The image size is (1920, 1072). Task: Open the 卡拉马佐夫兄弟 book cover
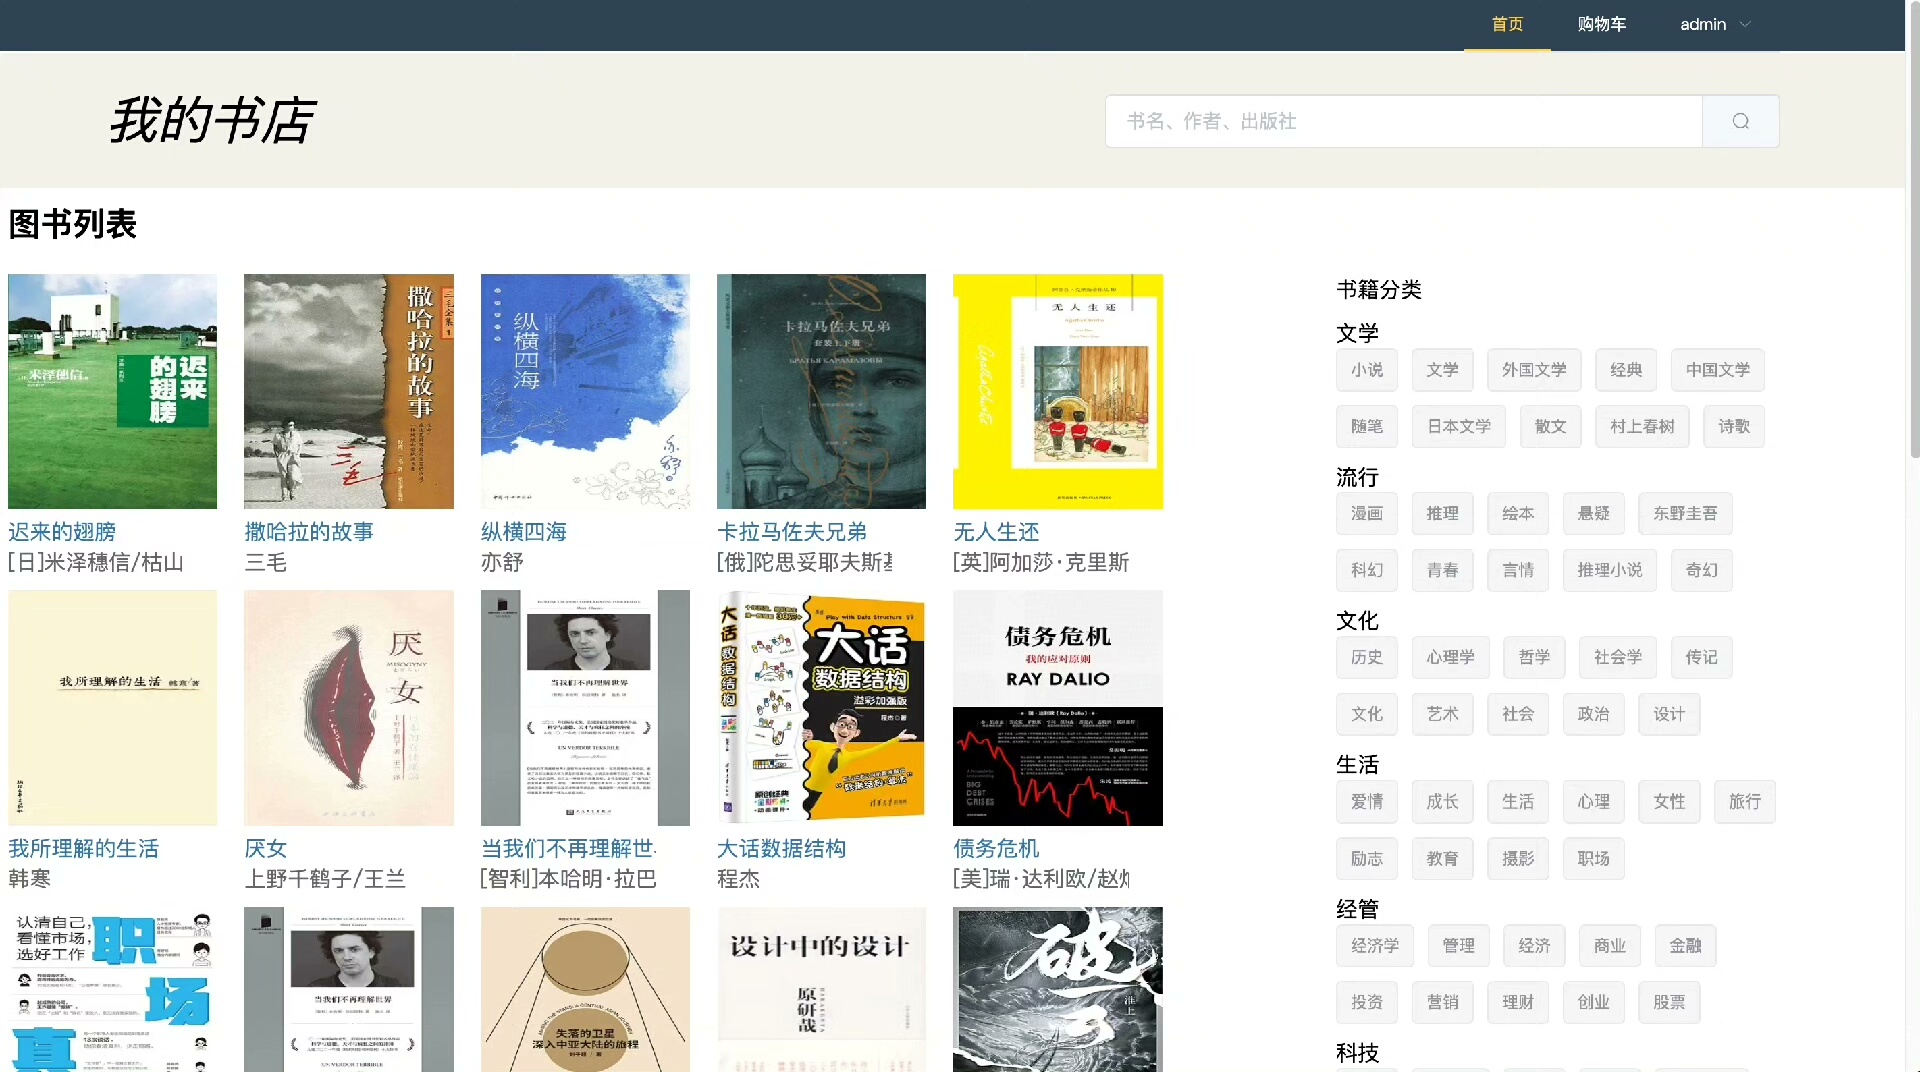tap(821, 391)
